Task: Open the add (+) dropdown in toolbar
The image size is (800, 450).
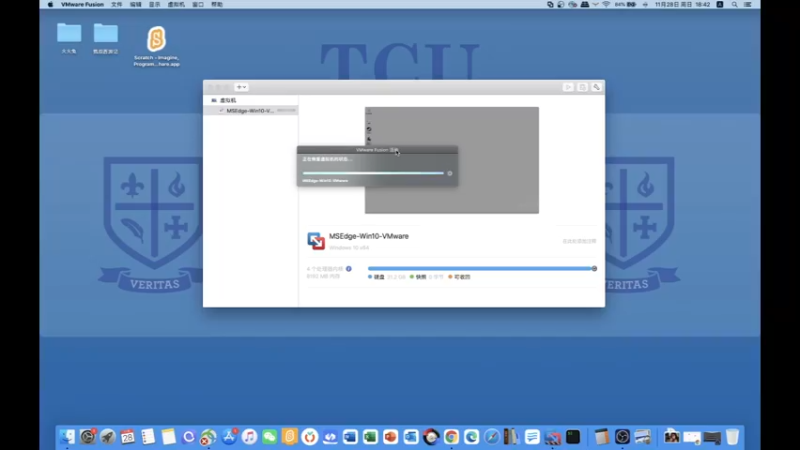Action: pyautogui.click(x=241, y=87)
